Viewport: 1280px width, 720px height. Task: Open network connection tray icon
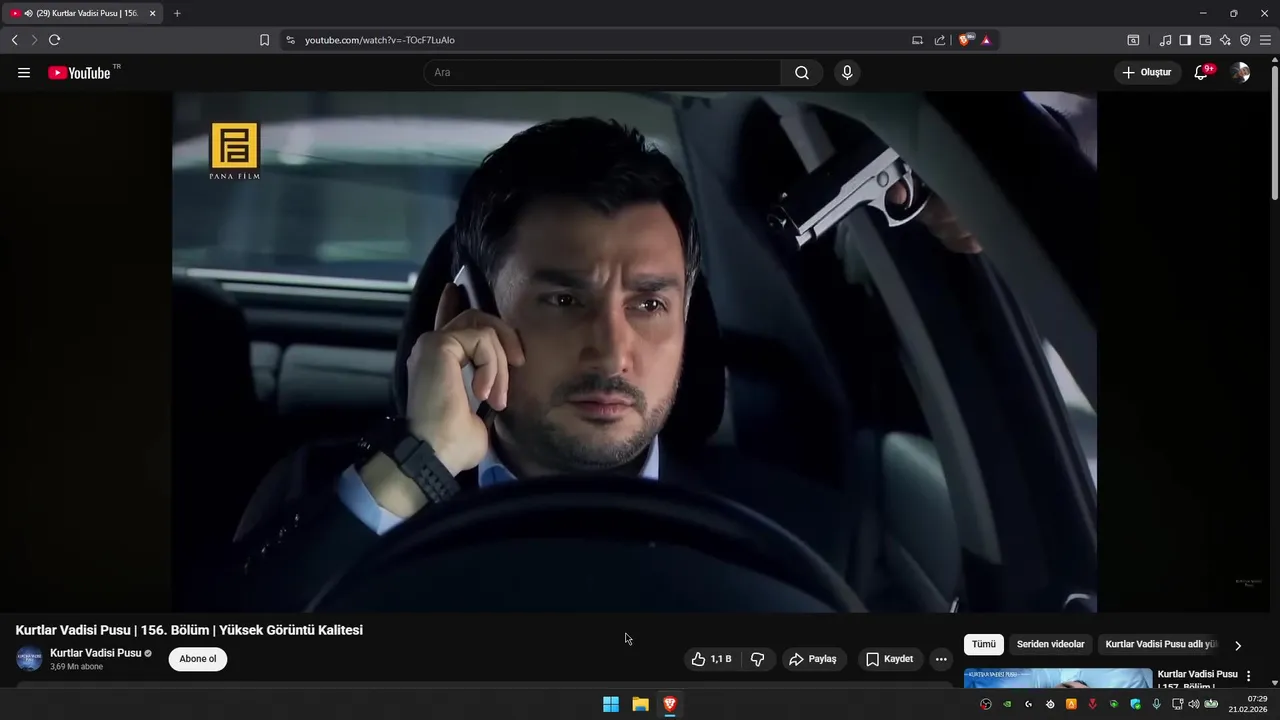click(1177, 704)
